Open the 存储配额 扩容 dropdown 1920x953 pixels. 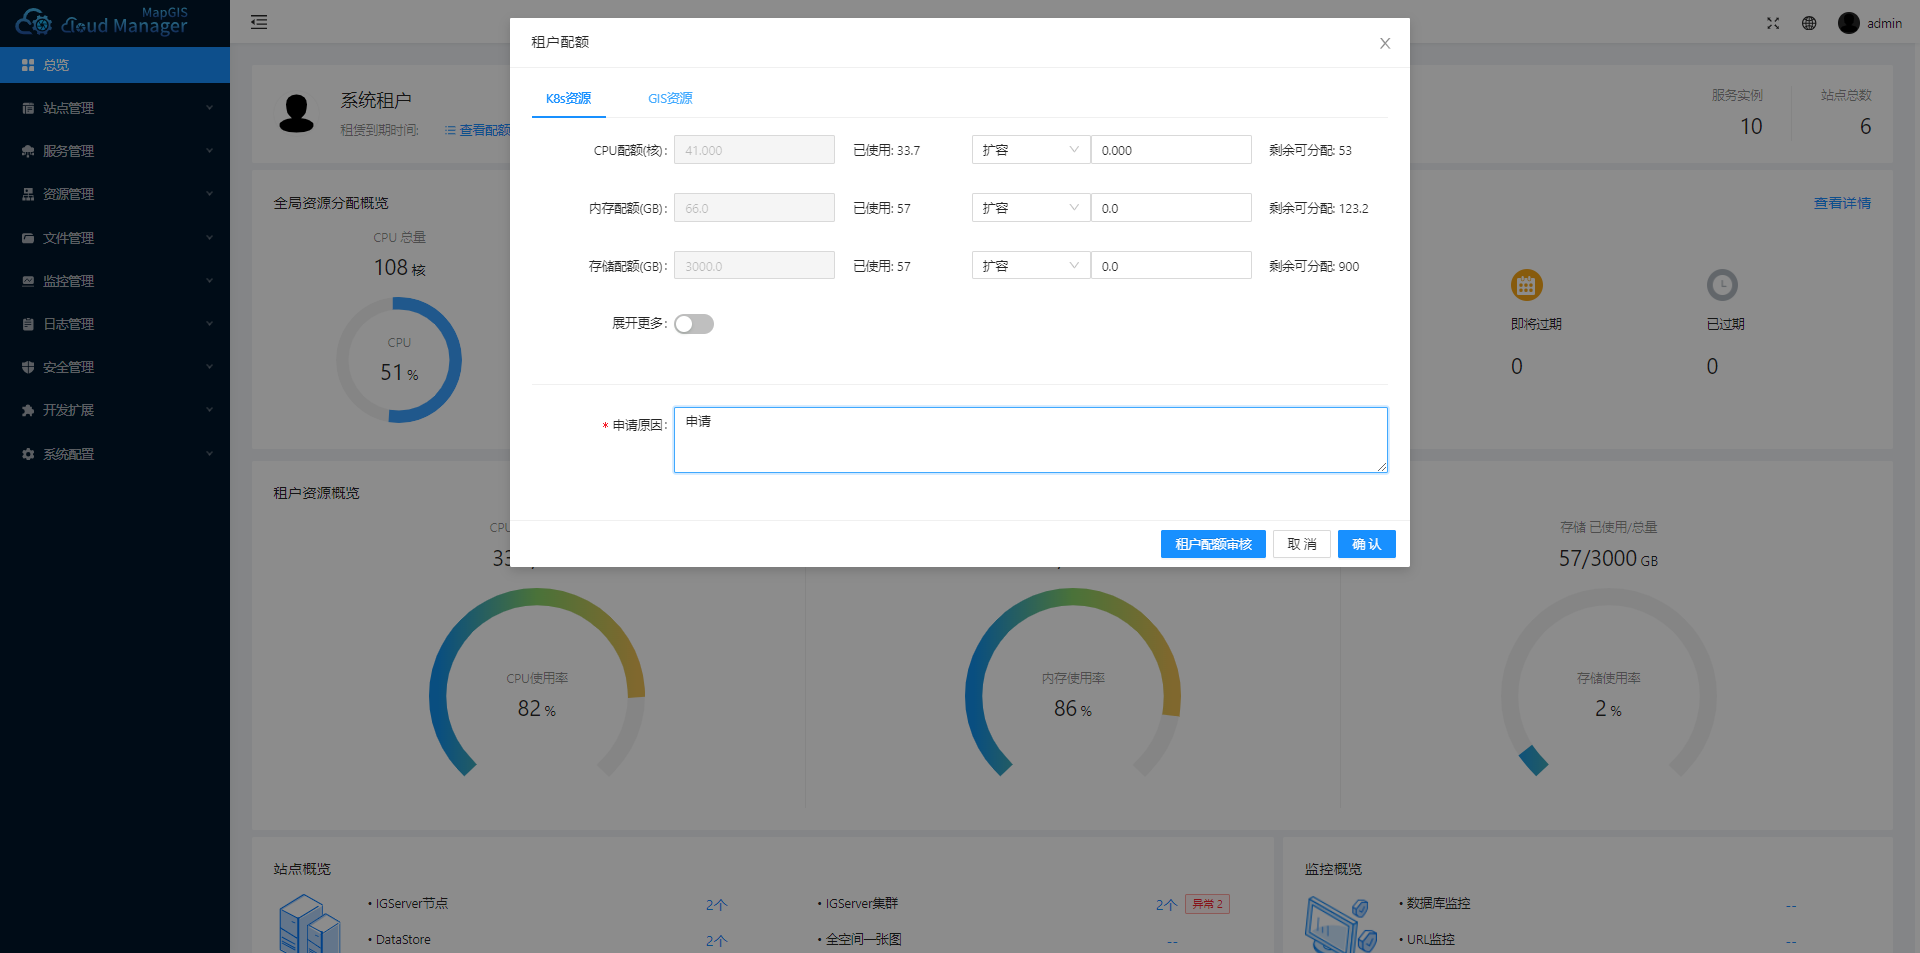[1031, 266]
